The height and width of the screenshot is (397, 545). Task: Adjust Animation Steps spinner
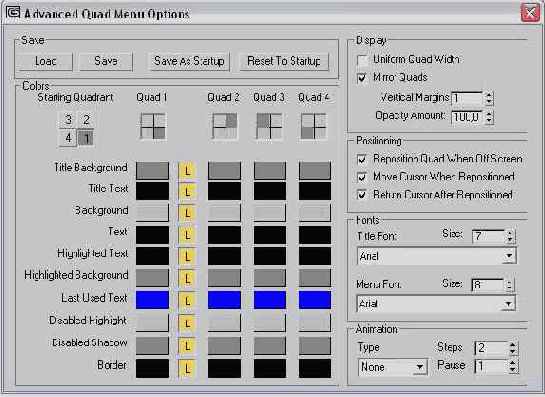[513, 348]
